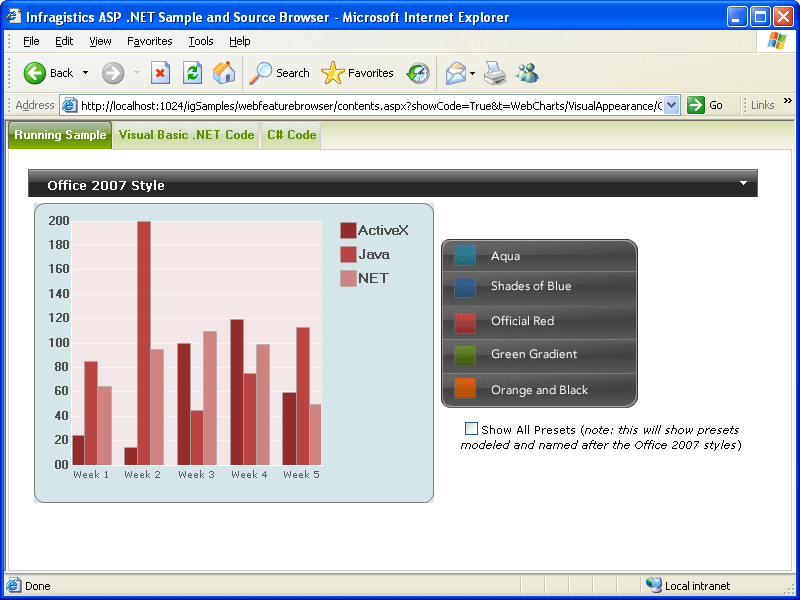Viewport: 800px width, 600px height.
Task: Click the Back navigation icon
Action: click(x=33, y=72)
